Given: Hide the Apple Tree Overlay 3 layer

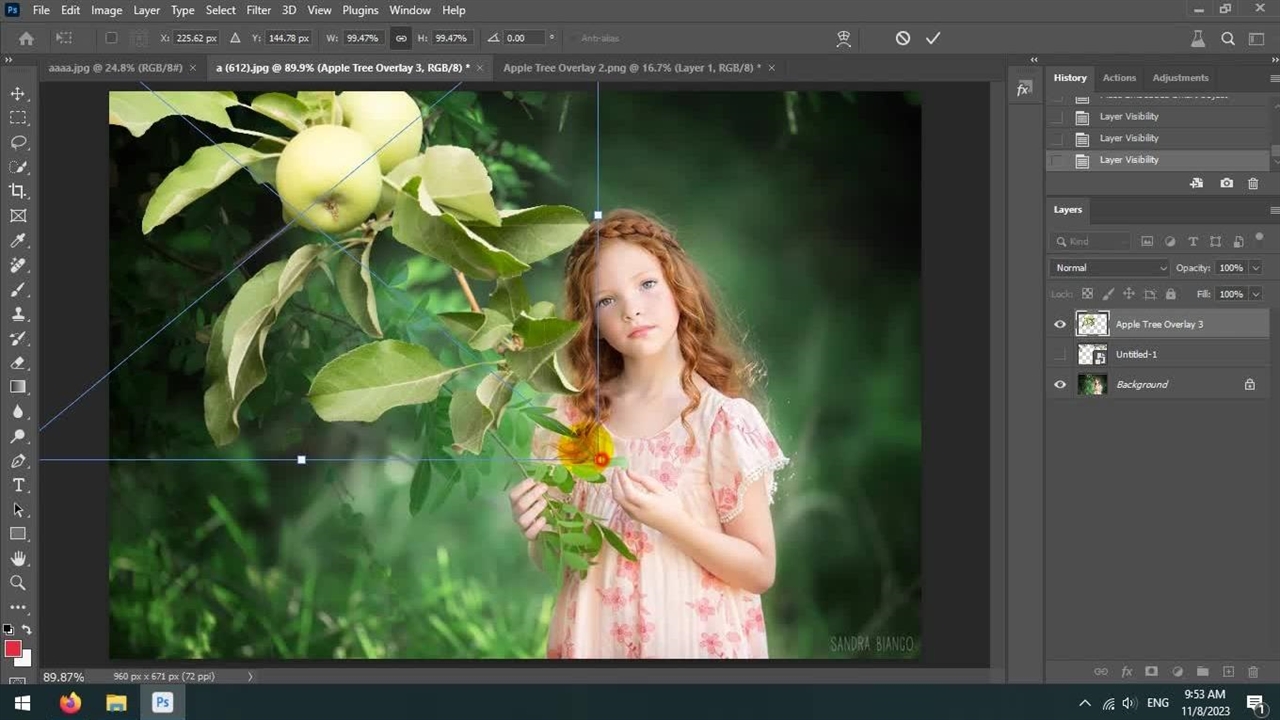Looking at the screenshot, I should point(1060,324).
